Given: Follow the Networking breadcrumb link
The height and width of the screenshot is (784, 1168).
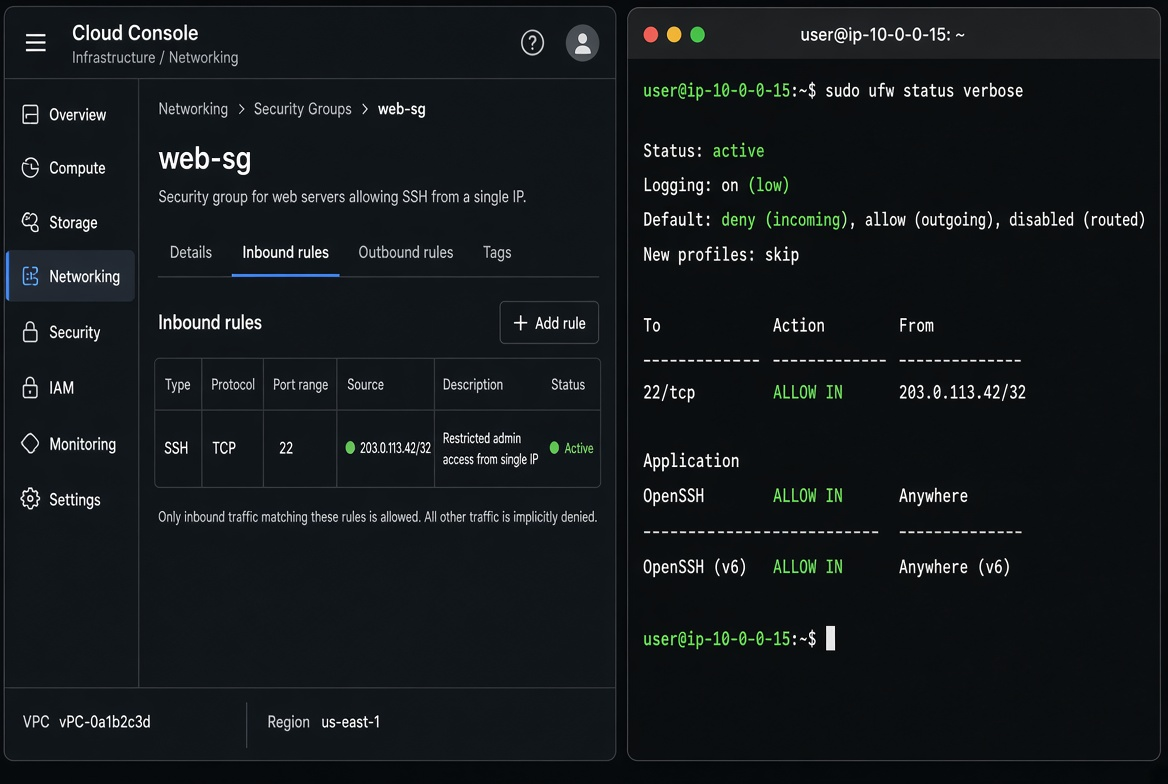Looking at the screenshot, I should click(x=193, y=109).
